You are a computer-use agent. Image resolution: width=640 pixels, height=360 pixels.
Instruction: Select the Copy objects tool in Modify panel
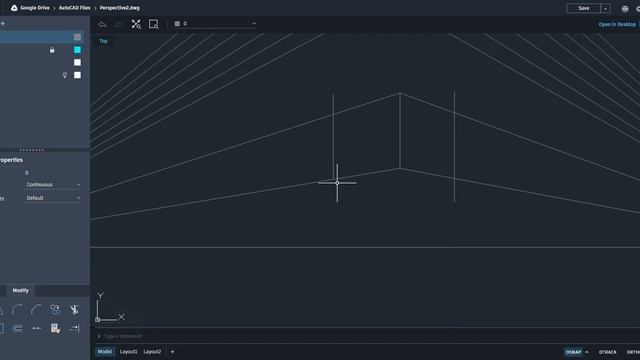pos(55,309)
